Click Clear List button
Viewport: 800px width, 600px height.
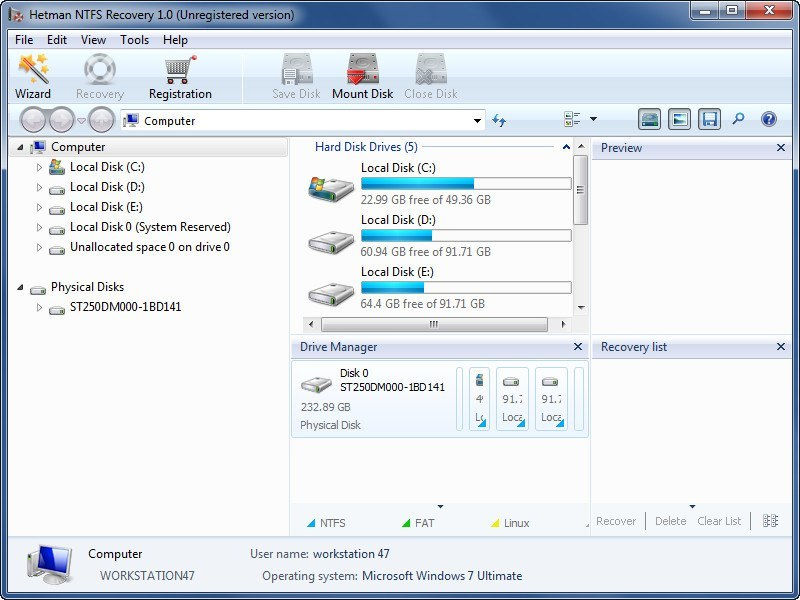[x=719, y=521]
